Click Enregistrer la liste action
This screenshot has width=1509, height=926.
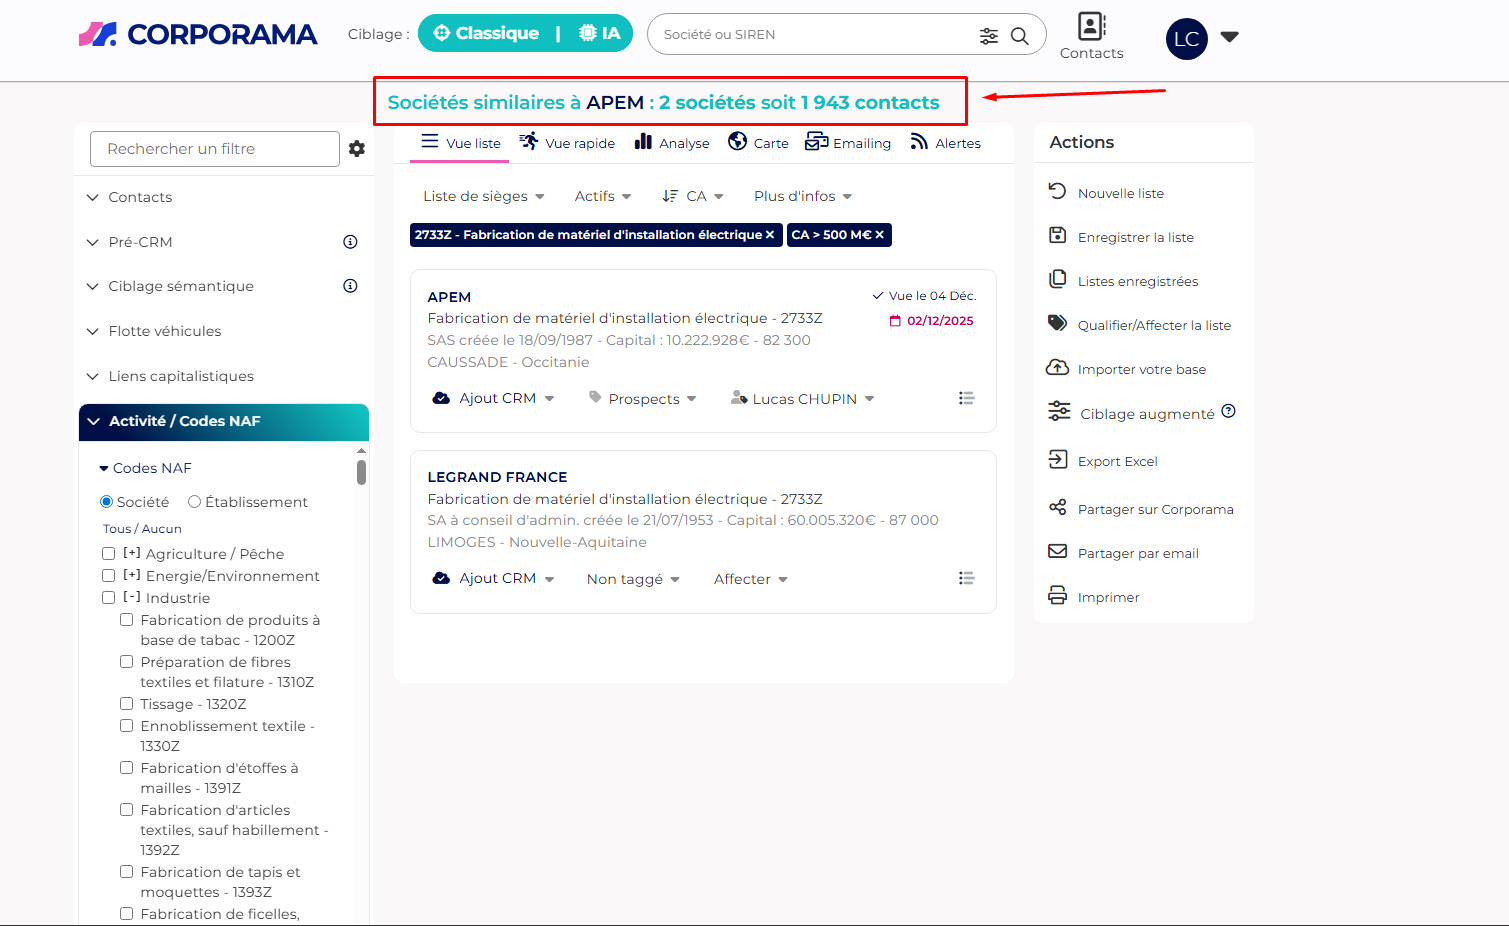pyautogui.click(x=1135, y=237)
